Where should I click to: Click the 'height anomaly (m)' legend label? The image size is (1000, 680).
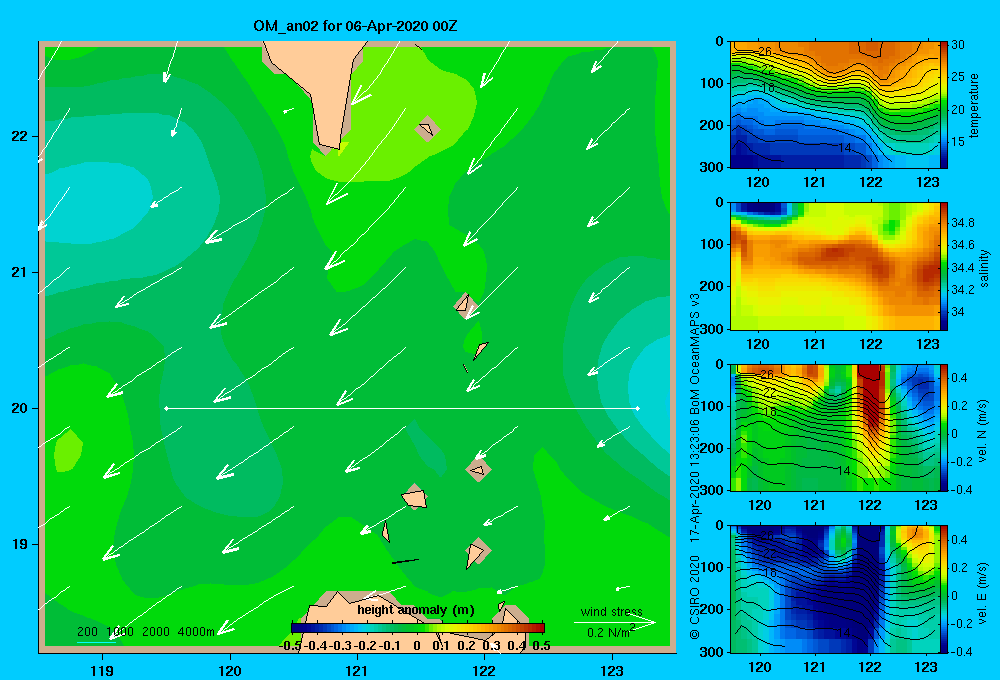click(x=416, y=610)
